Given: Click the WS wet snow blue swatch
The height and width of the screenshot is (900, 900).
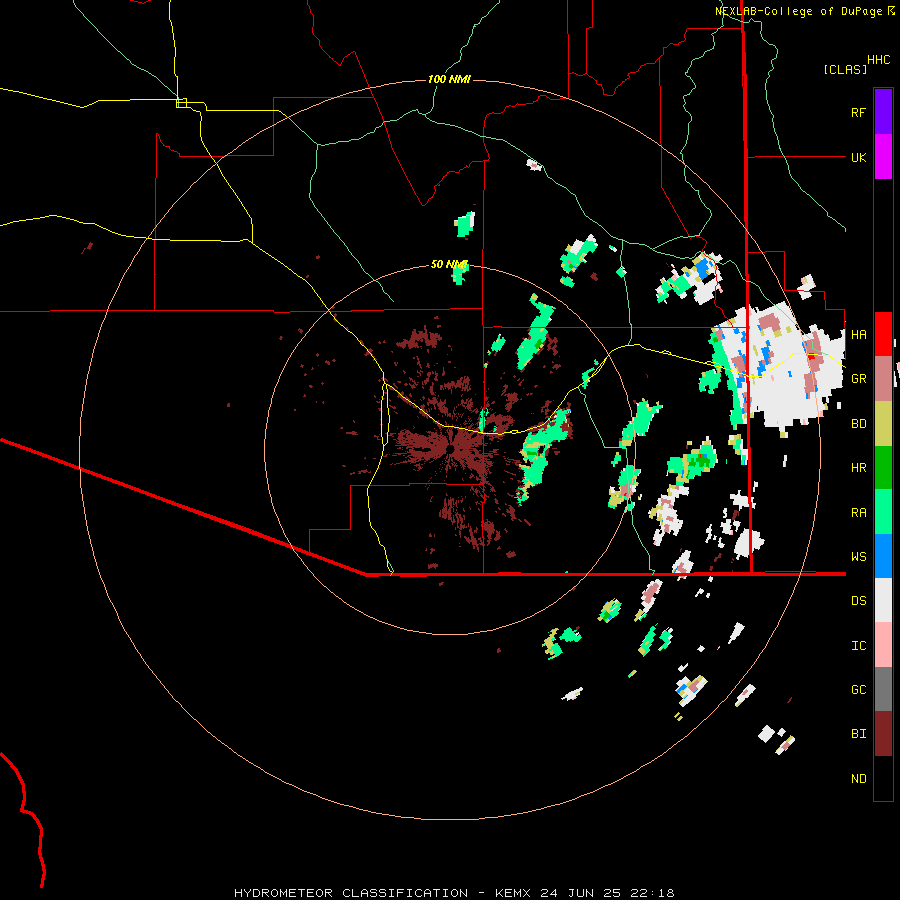Looking at the screenshot, I should (883, 556).
